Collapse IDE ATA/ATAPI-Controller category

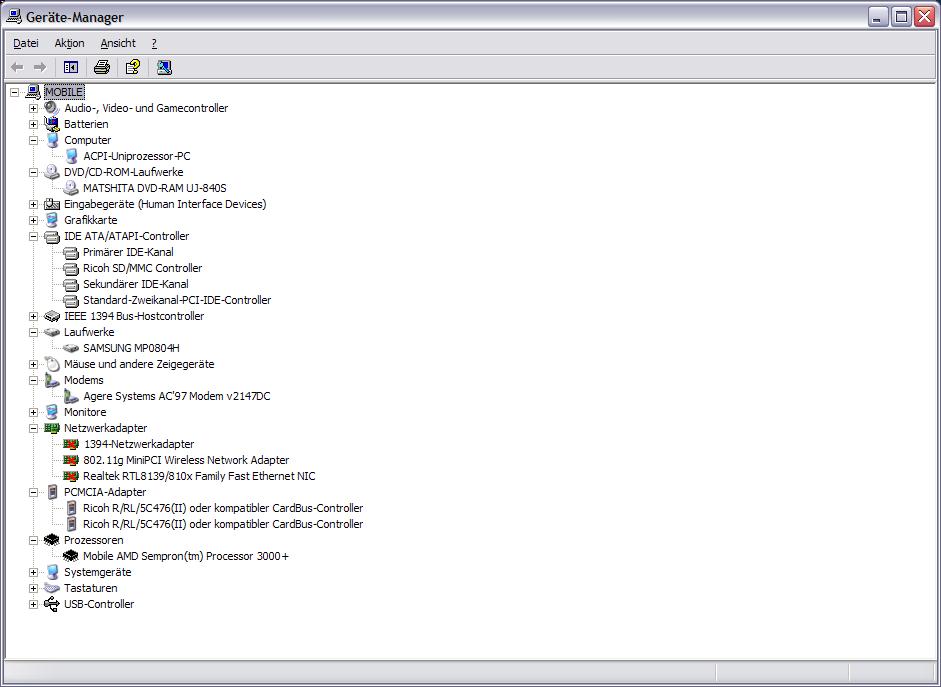34,236
